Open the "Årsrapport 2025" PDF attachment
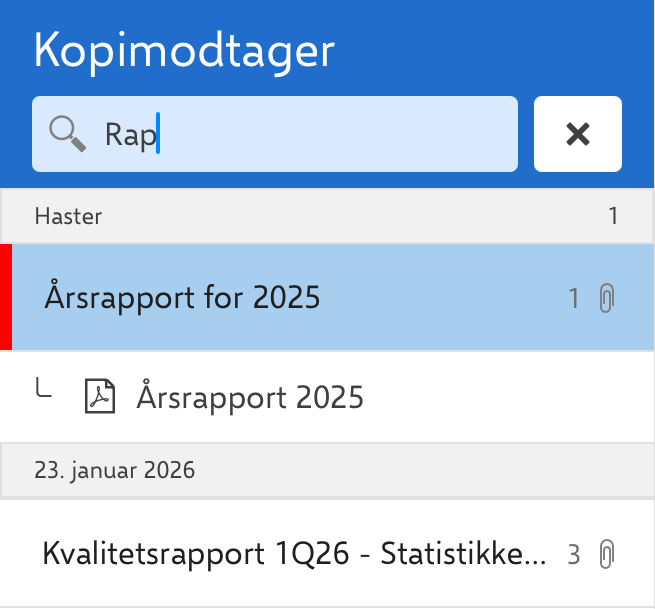The image size is (655, 609). 250,397
